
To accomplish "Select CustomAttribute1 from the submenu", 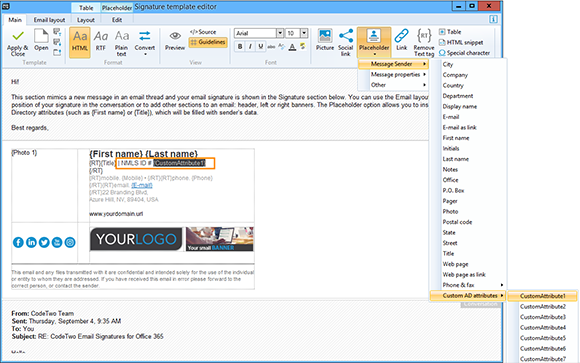I will tap(542, 296).
